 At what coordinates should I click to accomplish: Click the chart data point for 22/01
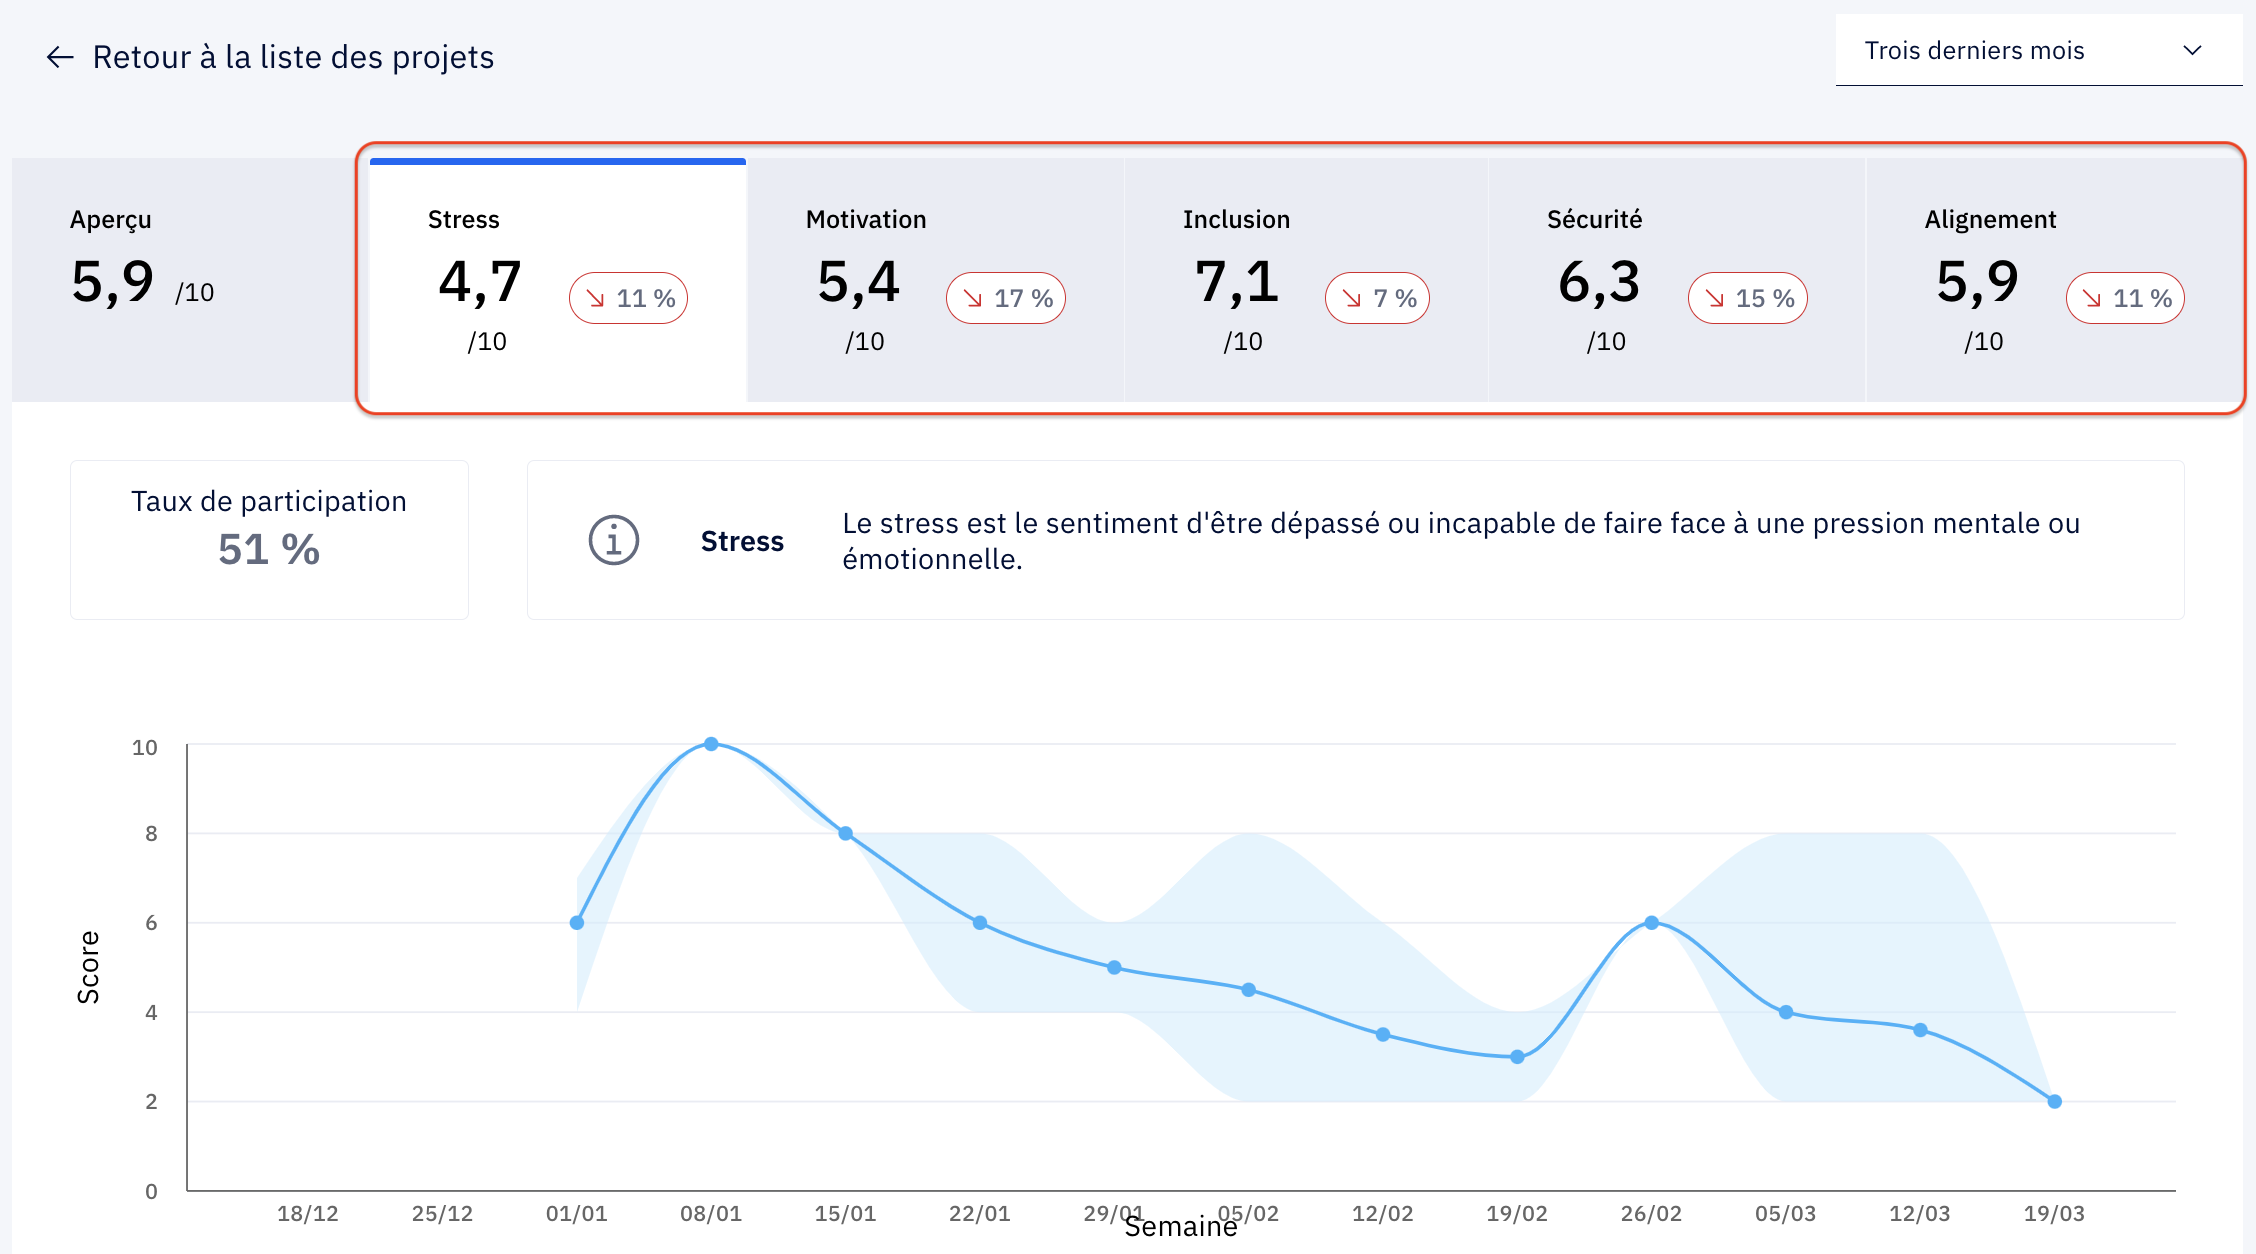980,922
